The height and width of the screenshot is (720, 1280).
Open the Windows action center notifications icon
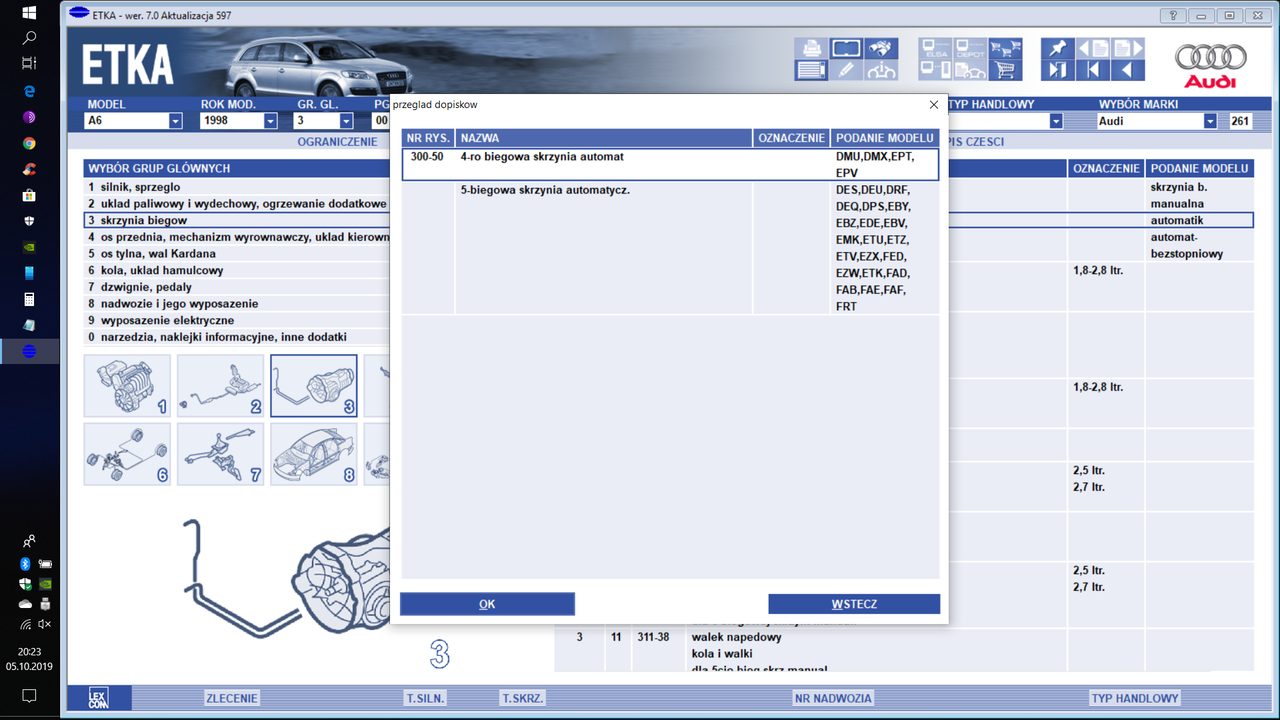pos(29,695)
